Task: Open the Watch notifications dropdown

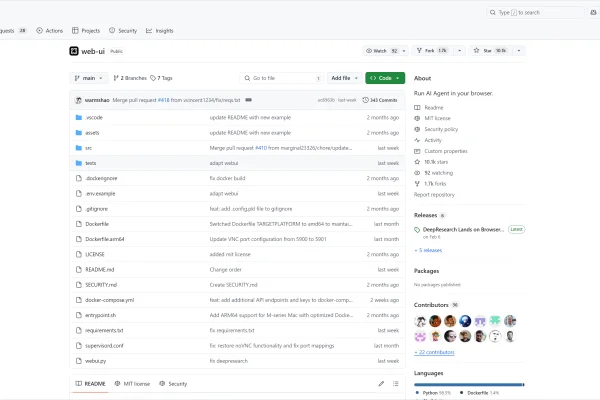Action: pyautogui.click(x=385, y=51)
